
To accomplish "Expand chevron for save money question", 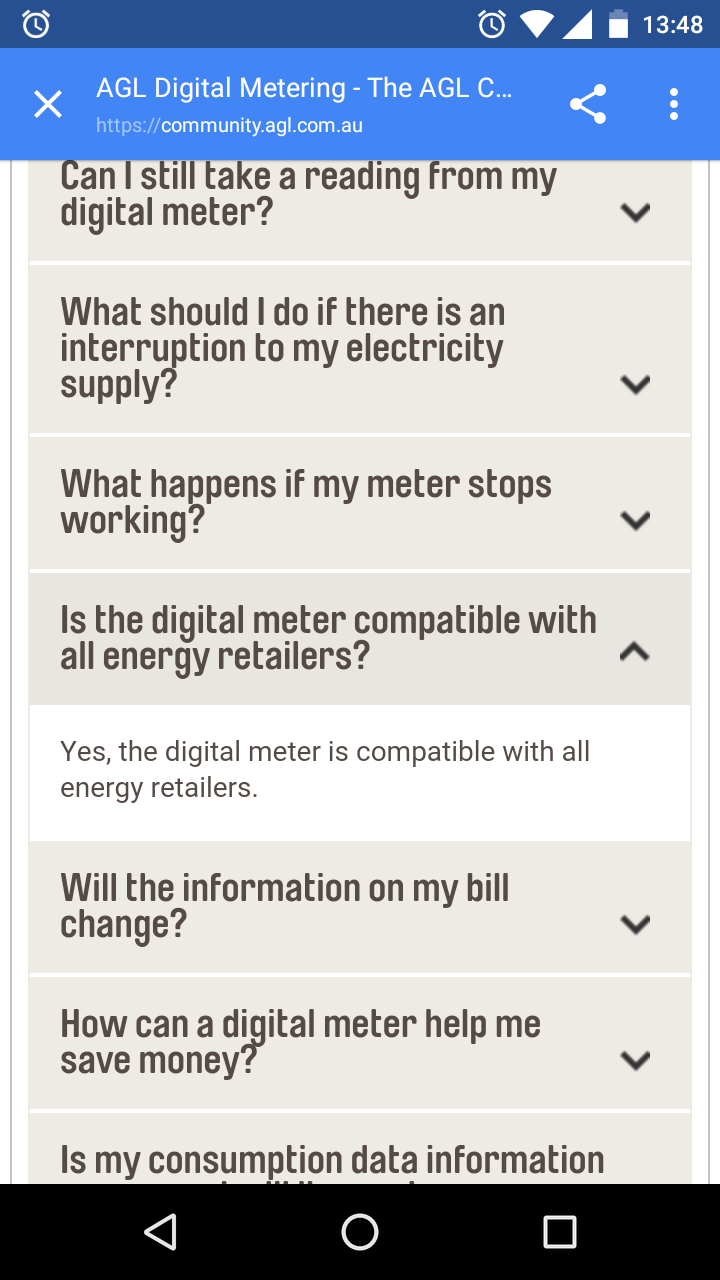I will (x=635, y=1060).
